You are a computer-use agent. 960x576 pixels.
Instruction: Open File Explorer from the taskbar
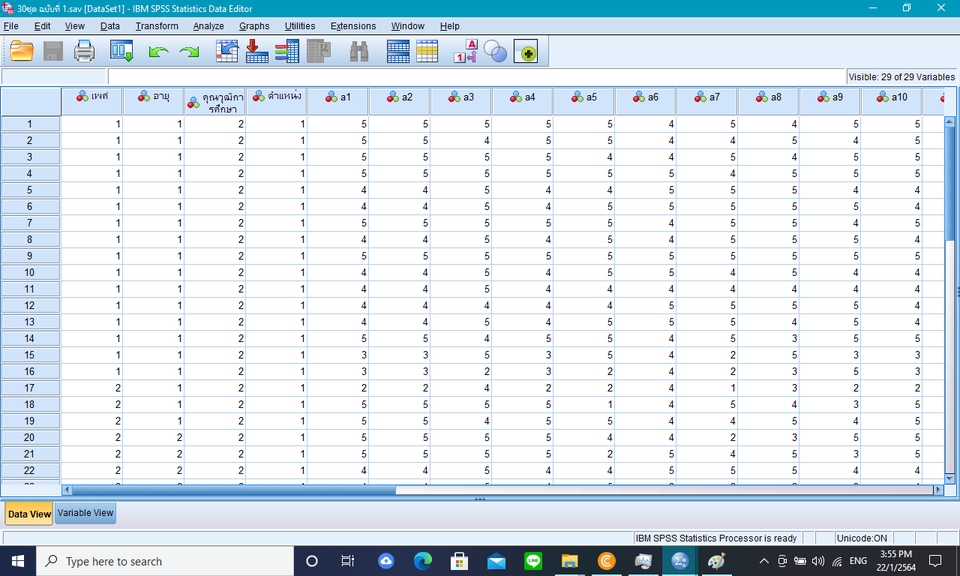click(x=569, y=561)
